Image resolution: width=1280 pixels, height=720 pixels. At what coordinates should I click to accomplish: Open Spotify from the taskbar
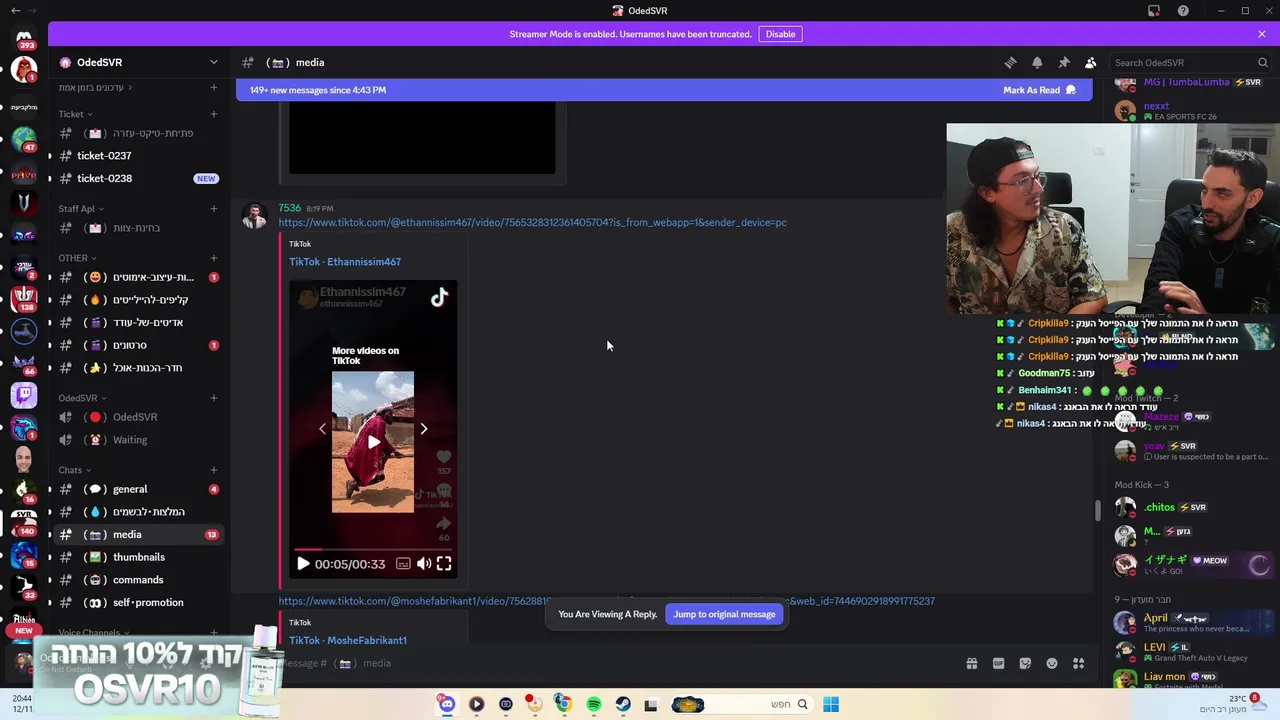[594, 704]
